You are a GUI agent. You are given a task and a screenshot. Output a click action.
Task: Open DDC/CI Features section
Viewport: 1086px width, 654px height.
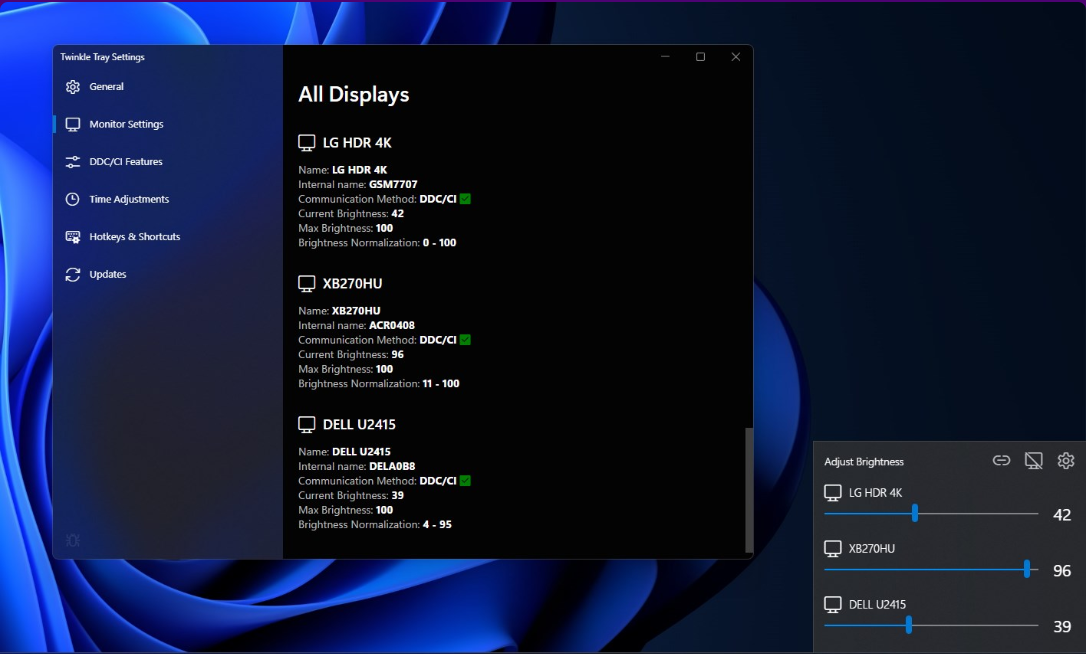coord(168,161)
